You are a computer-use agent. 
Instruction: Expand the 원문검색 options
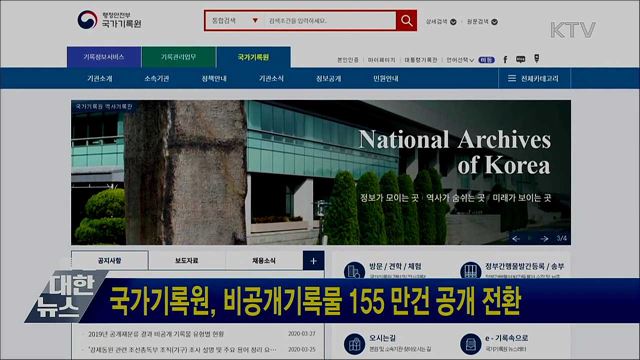click(482, 22)
